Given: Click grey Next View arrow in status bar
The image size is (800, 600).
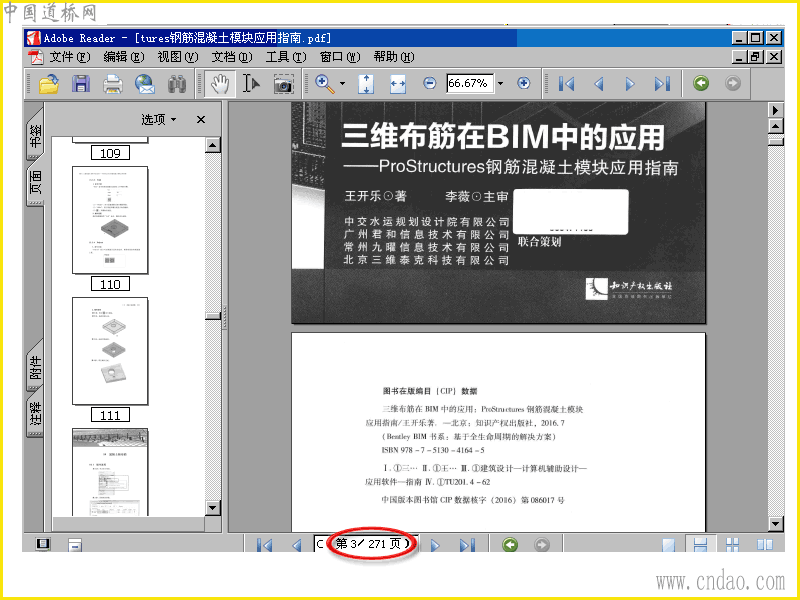Looking at the screenshot, I should pos(542,544).
